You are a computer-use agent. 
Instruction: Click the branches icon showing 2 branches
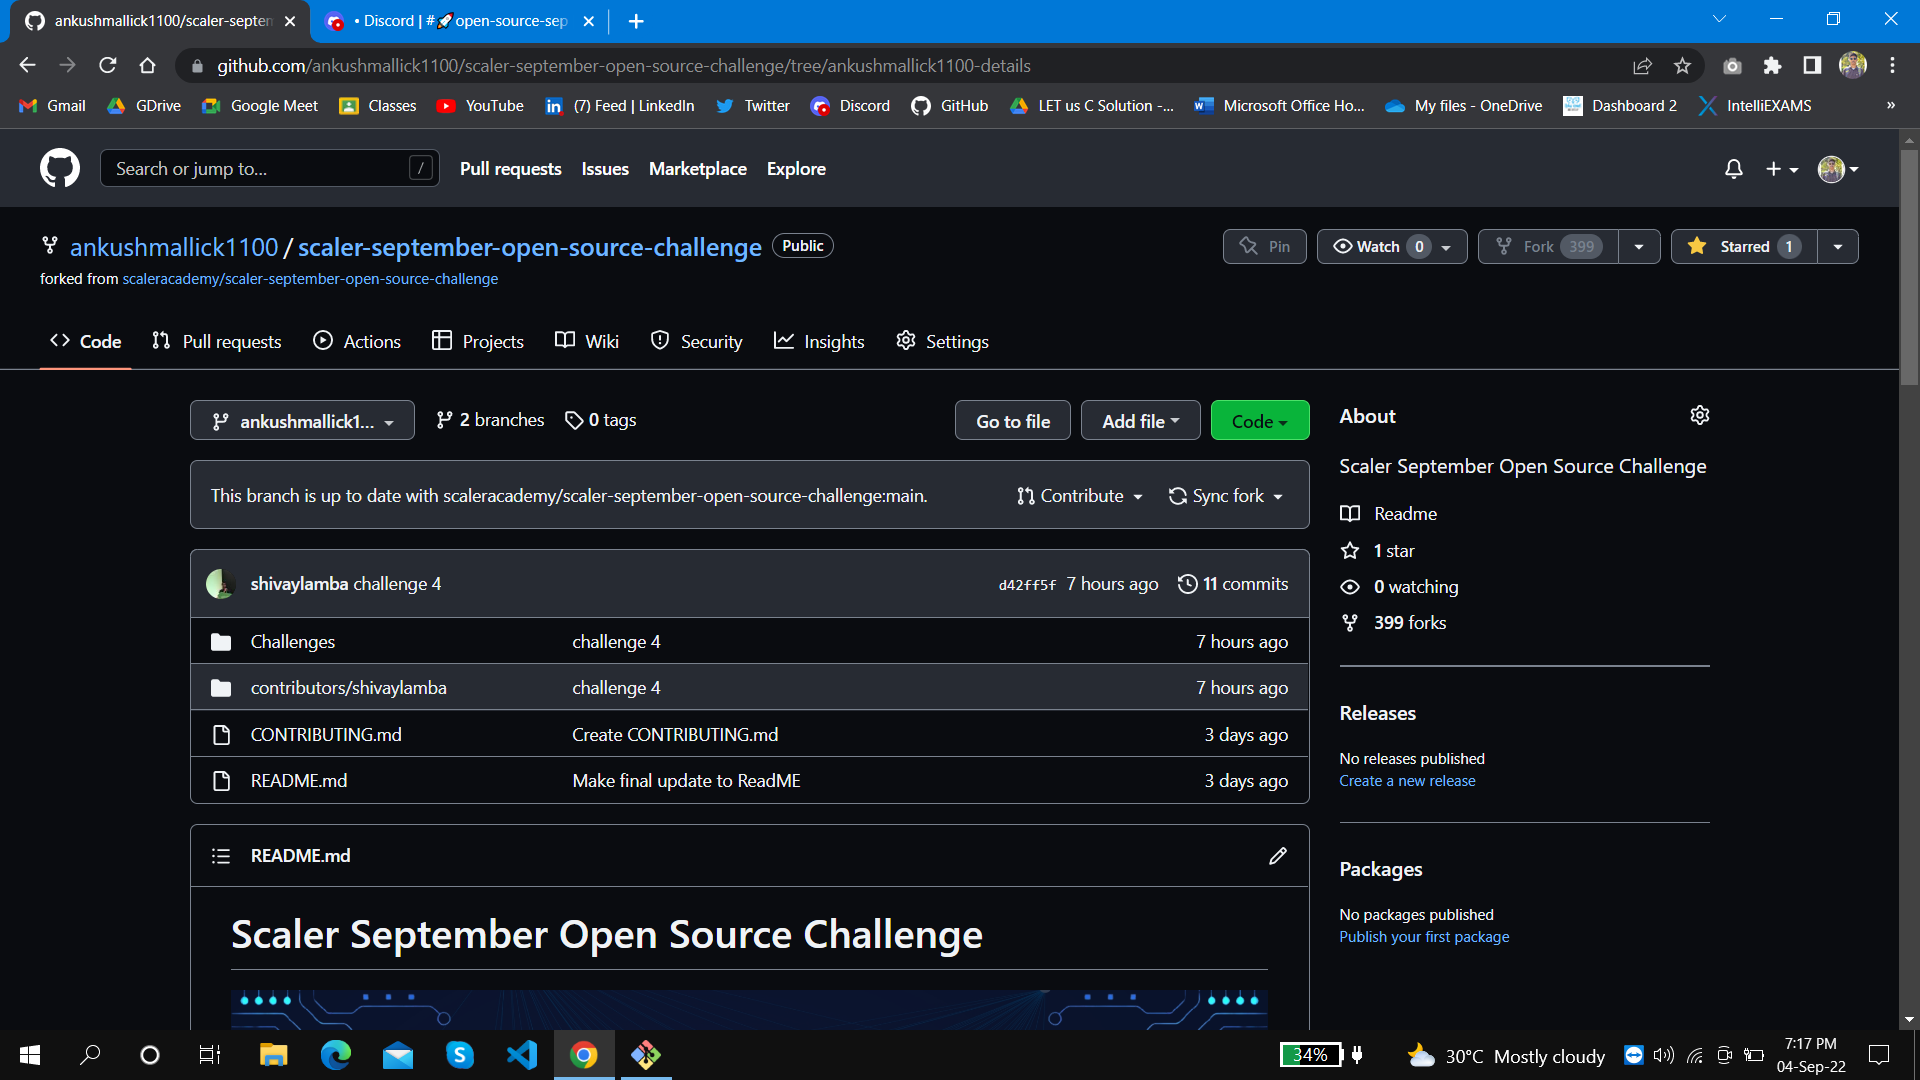pos(445,420)
